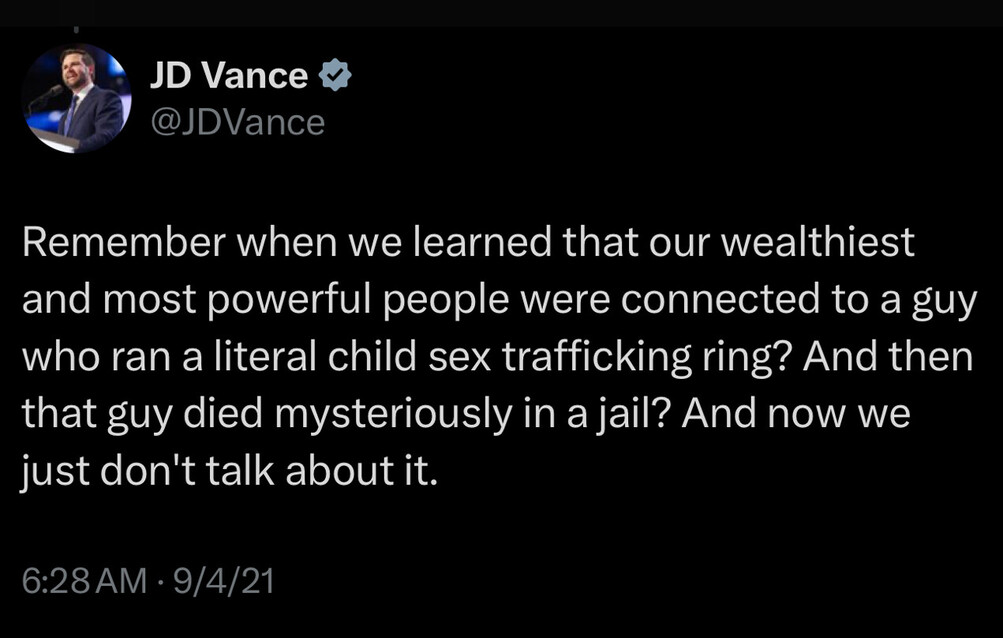Click the word "connected" in the tweet

click(720, 299)
